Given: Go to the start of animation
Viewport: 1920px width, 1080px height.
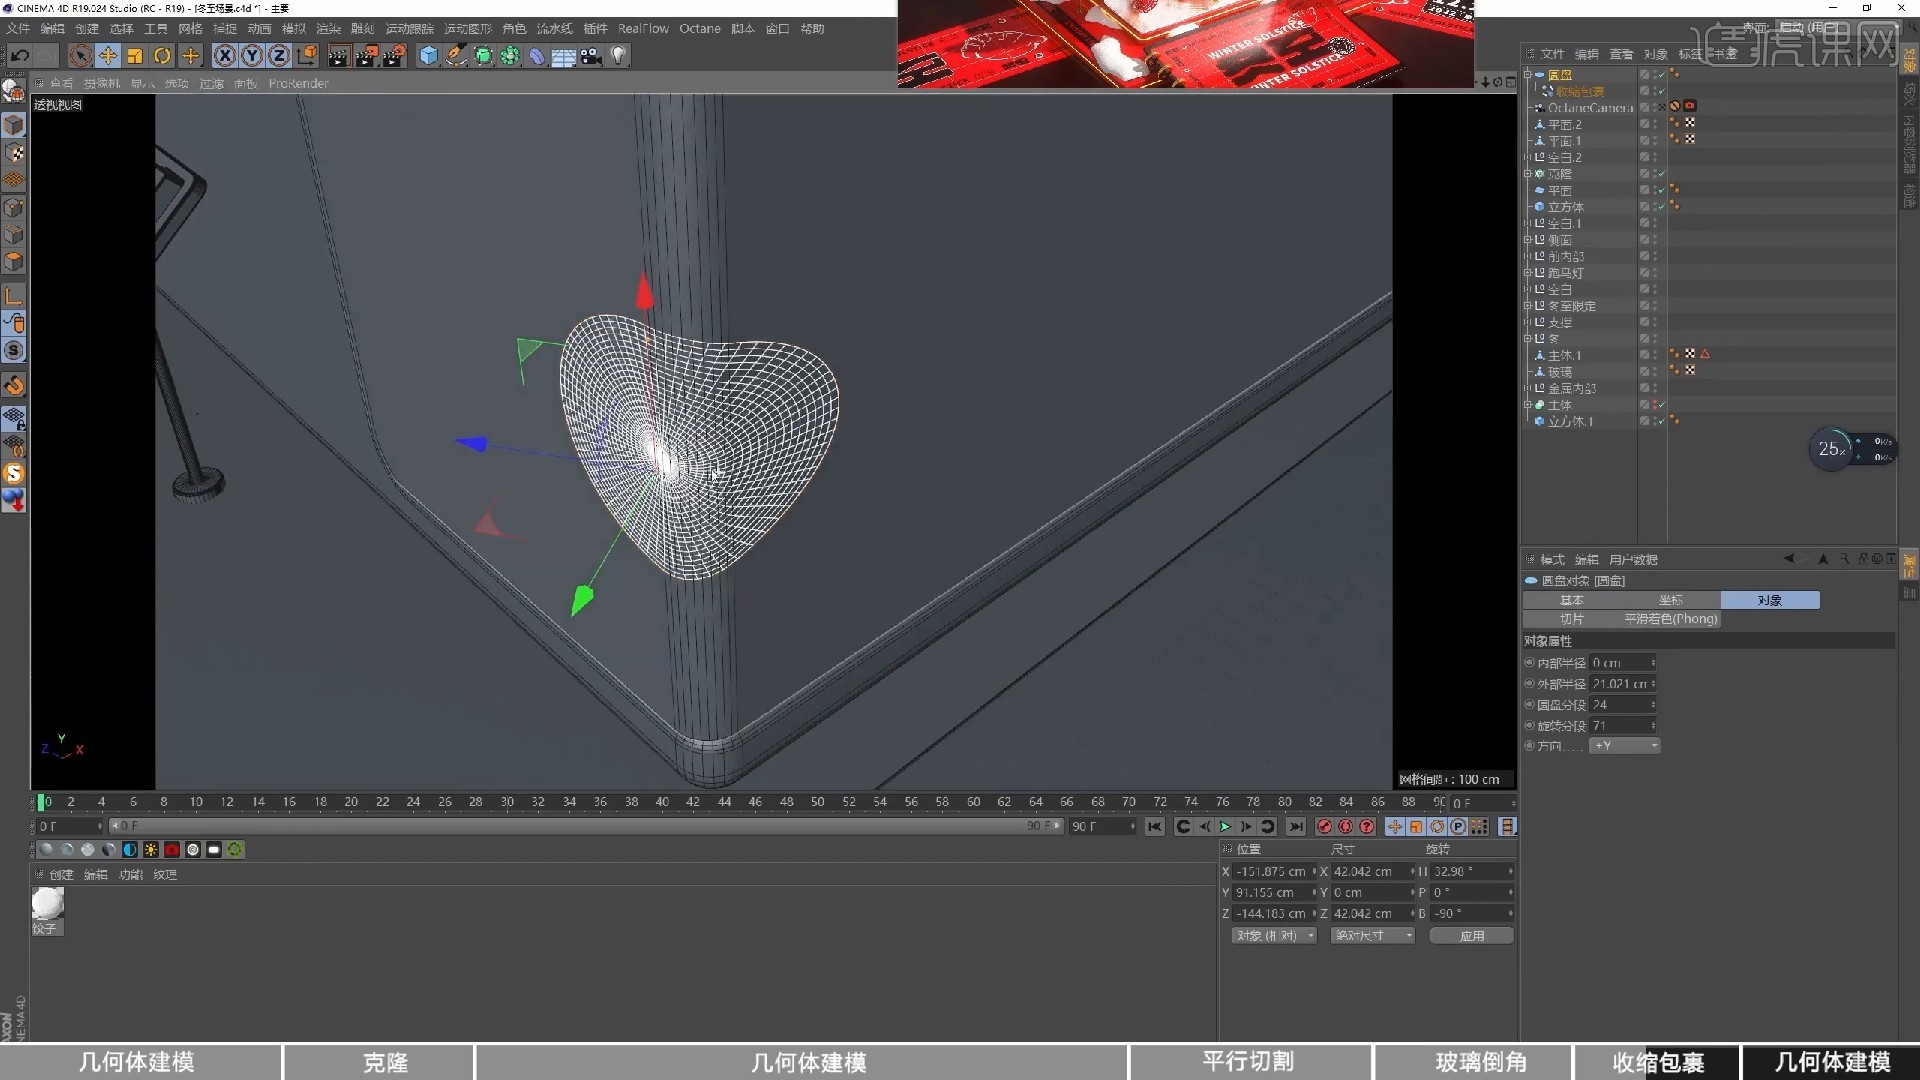Looking at the screenshot, I should (x=1155, y=827).
